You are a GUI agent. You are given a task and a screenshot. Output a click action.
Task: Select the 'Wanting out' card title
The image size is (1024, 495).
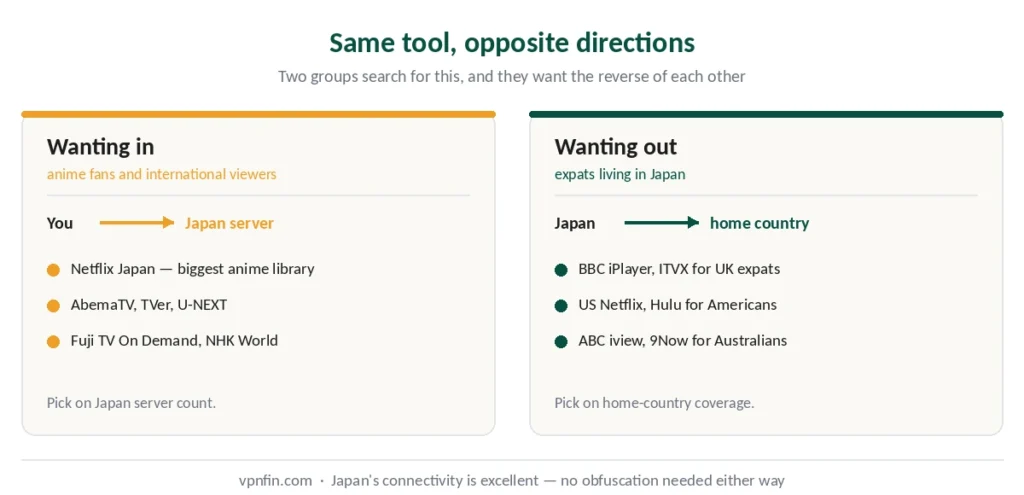coord(615,146)
